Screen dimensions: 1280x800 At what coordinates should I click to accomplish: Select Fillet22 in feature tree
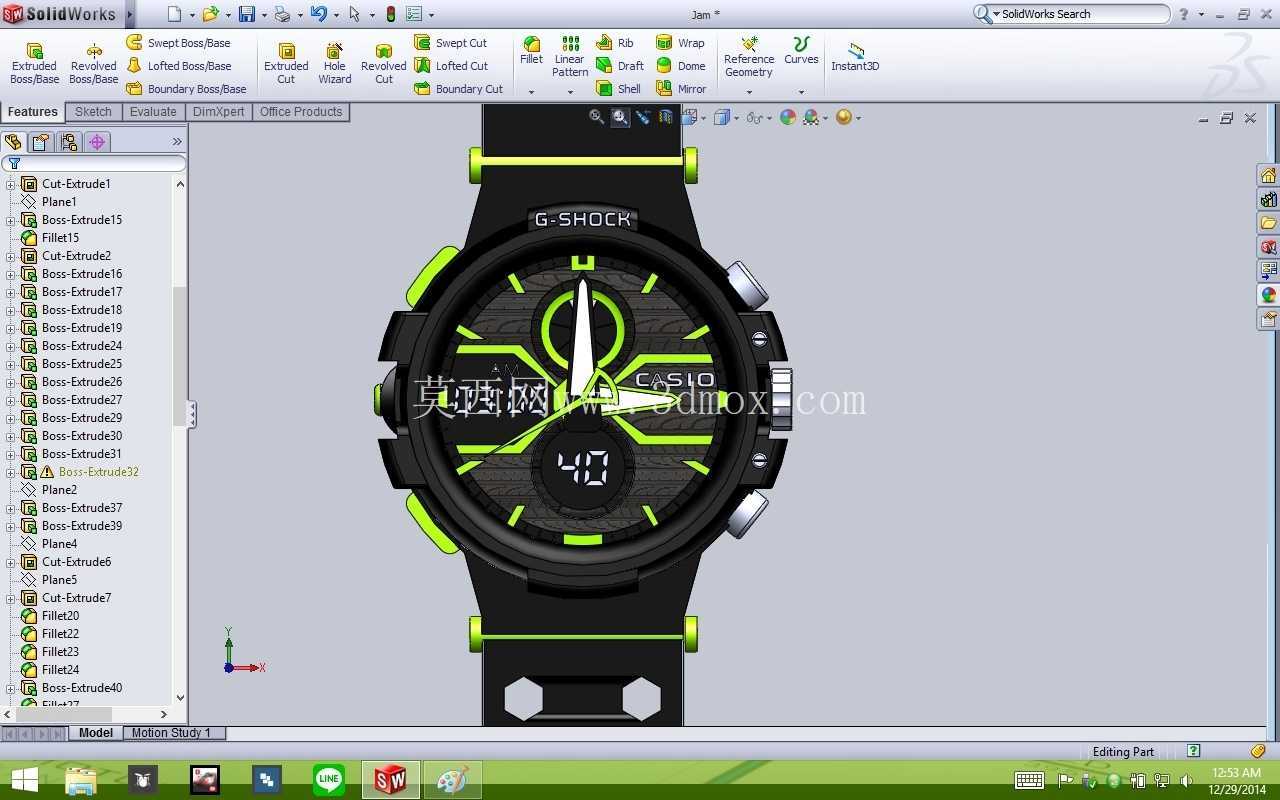pos(60,634)
